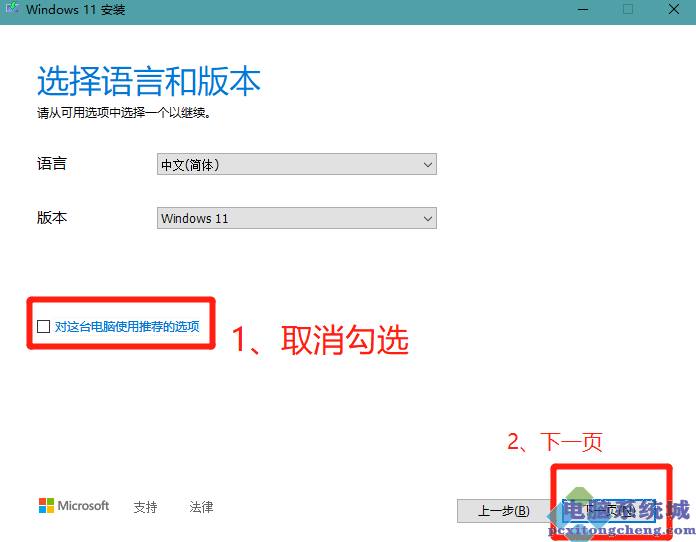The image size is (696, 542).
Task: Click the 上一步(B) button
Action: coord(503,511)
